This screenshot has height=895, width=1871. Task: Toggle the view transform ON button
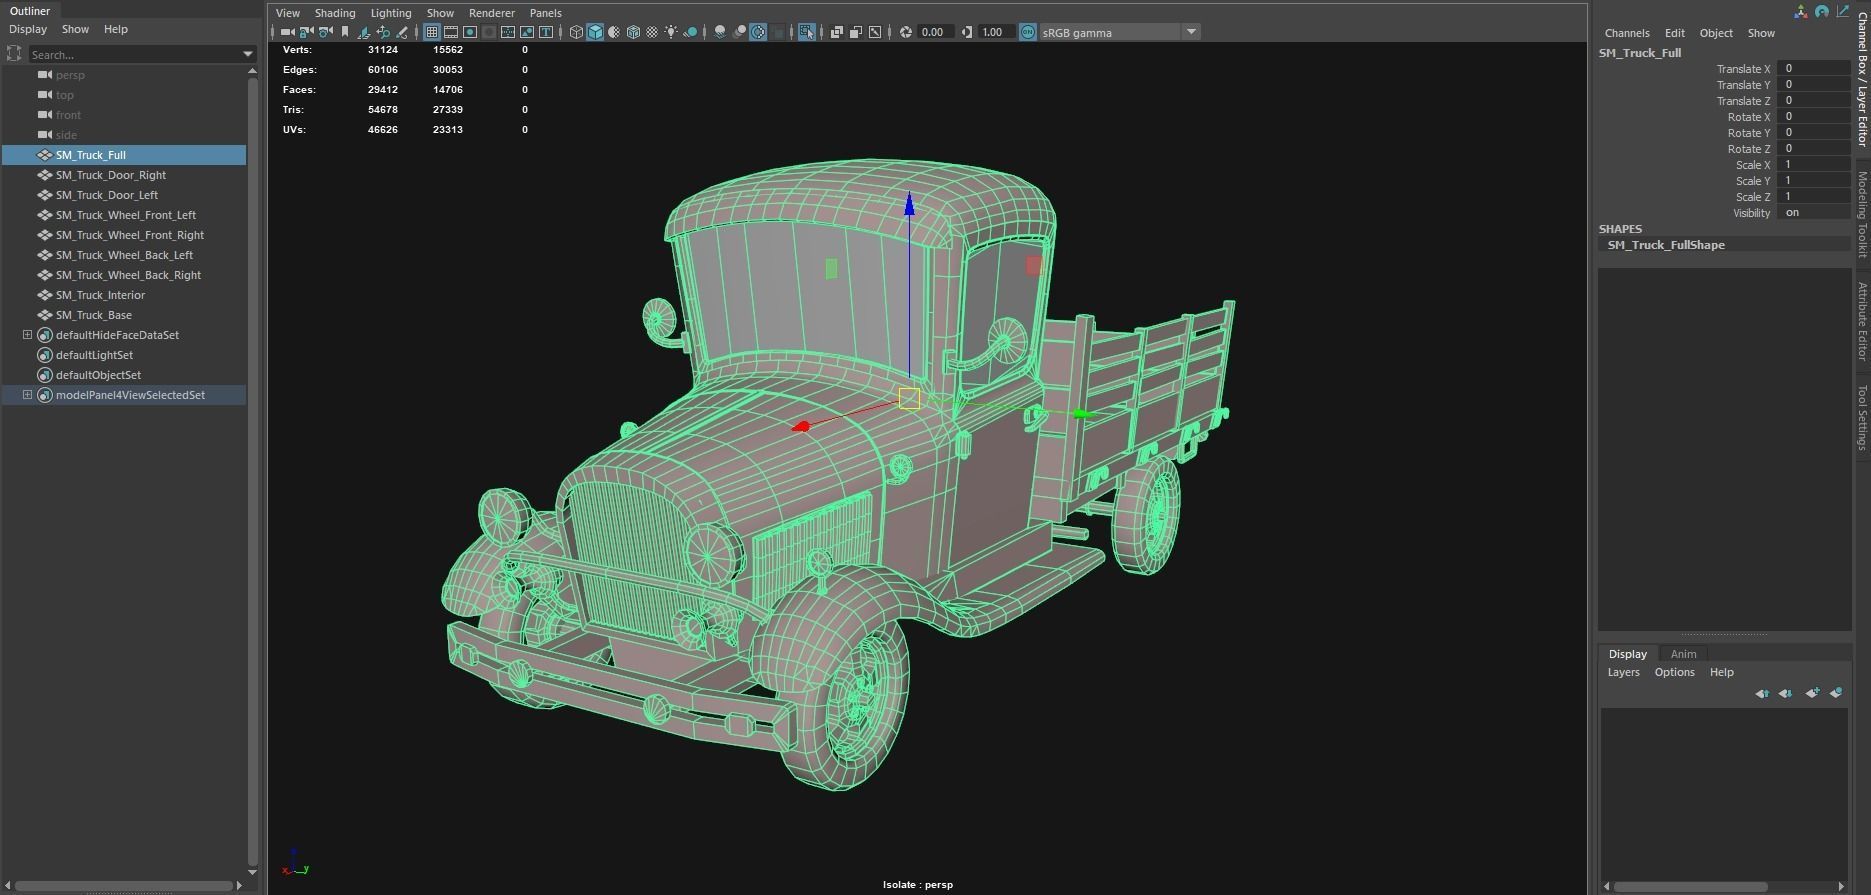pos(1028,32)
